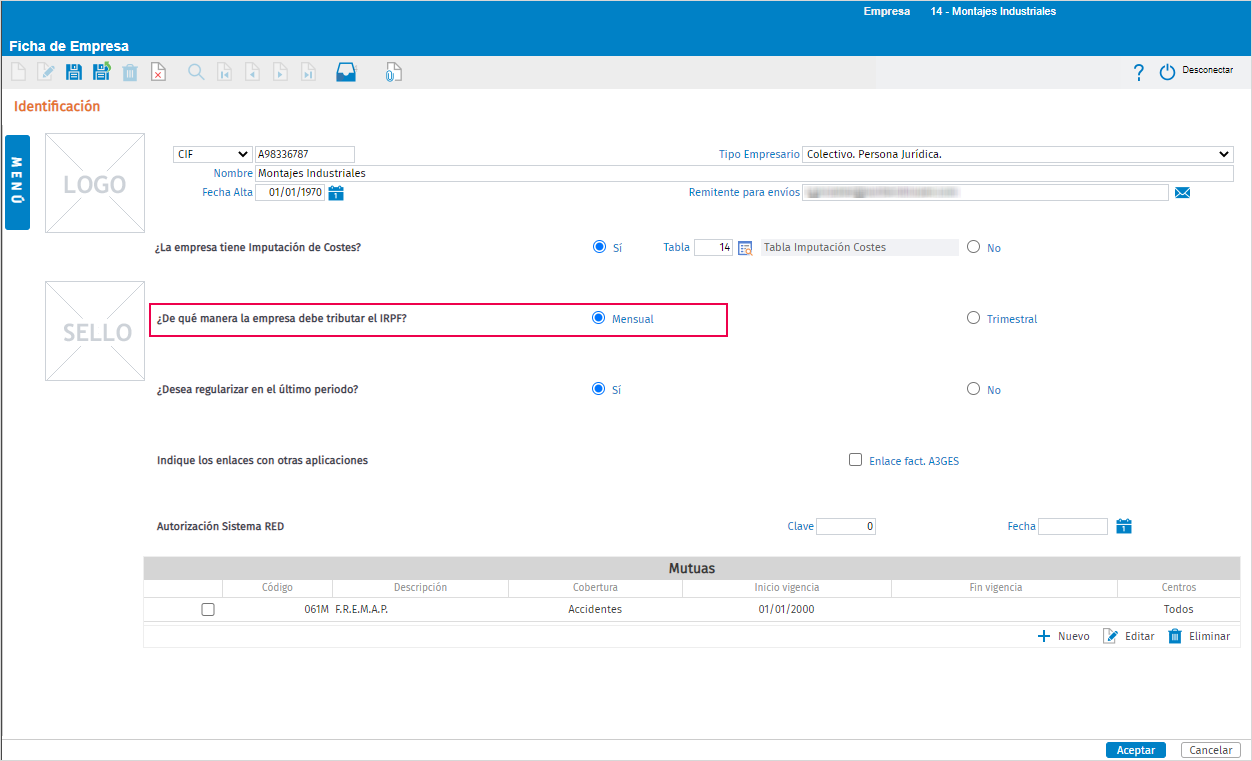Go to the previous record icon

pos(253,72)
